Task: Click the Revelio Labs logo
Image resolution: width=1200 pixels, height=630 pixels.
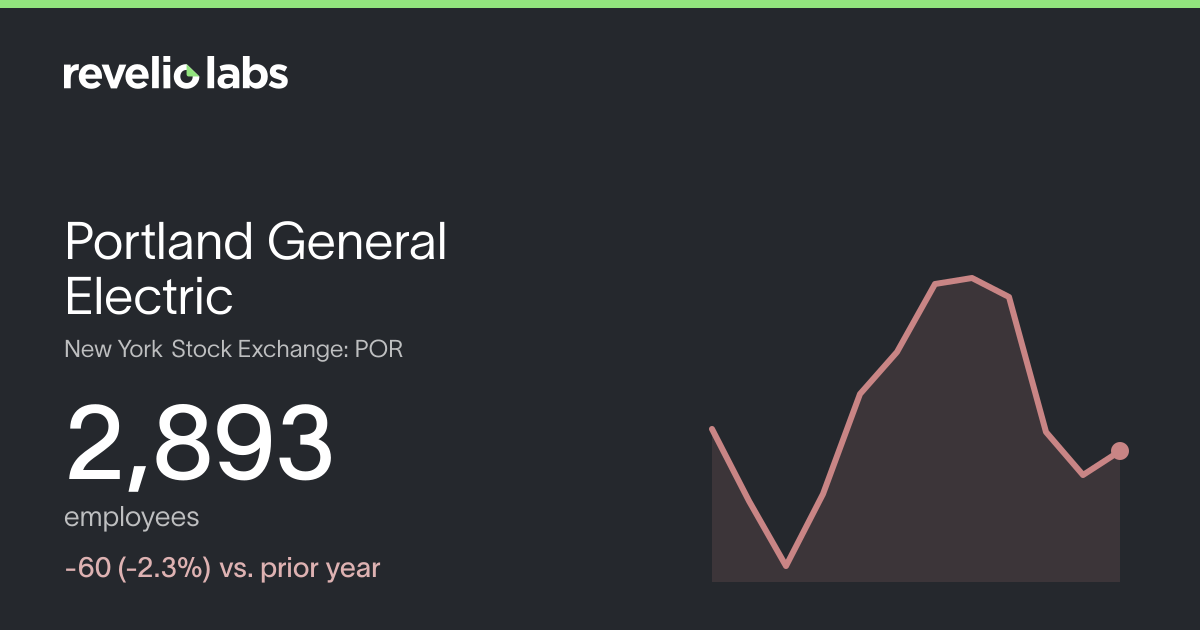Action: coord(176,73)
